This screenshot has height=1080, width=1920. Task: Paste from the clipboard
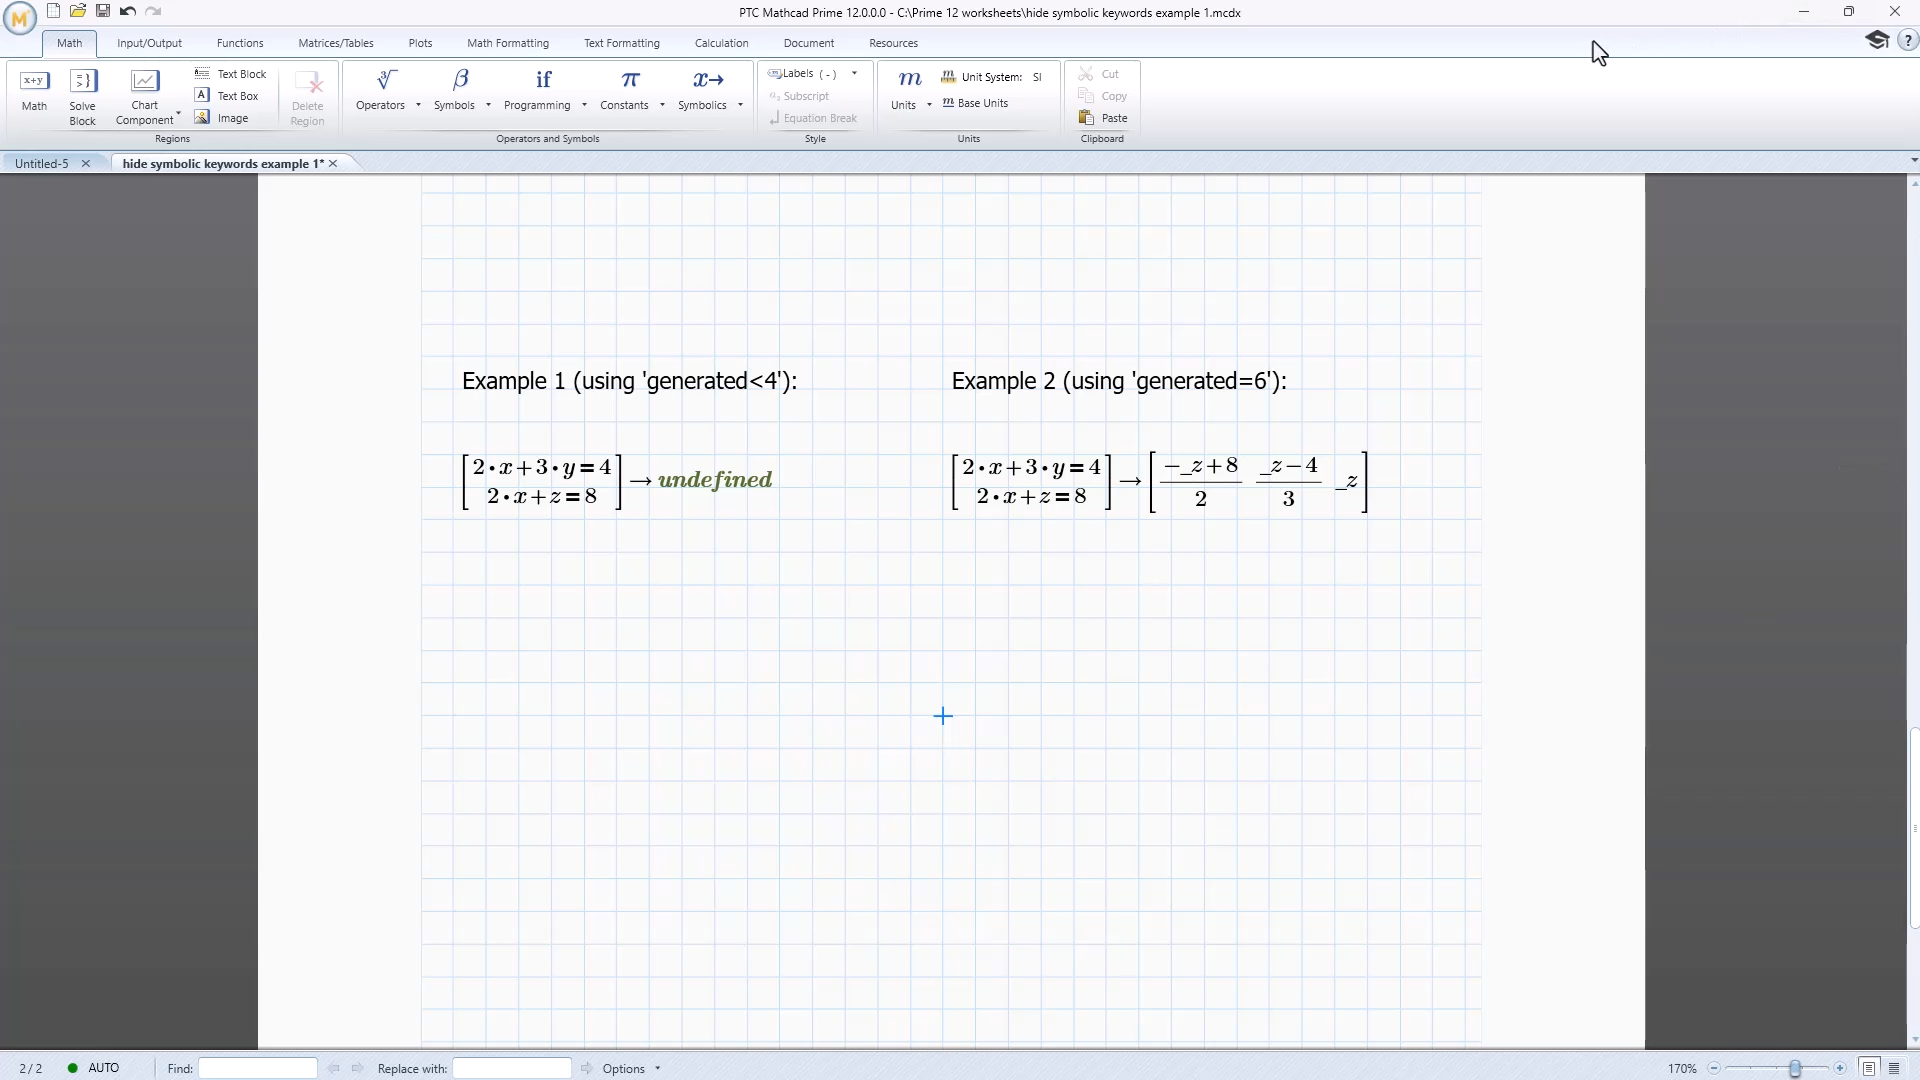click(x=1103, y=118)
